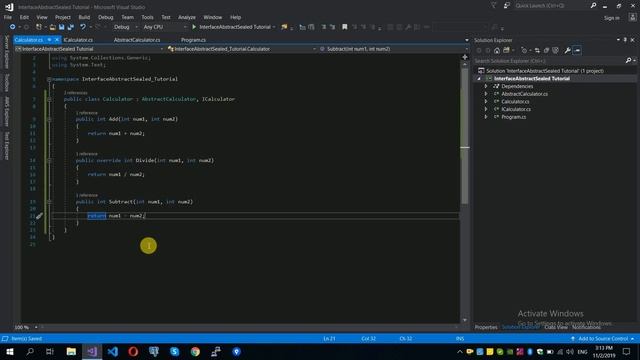Viewport: 640px width, 360px height.
Task: Switch to the AbstractCalculator.cs tab
Action: click(x=137, y=40)
